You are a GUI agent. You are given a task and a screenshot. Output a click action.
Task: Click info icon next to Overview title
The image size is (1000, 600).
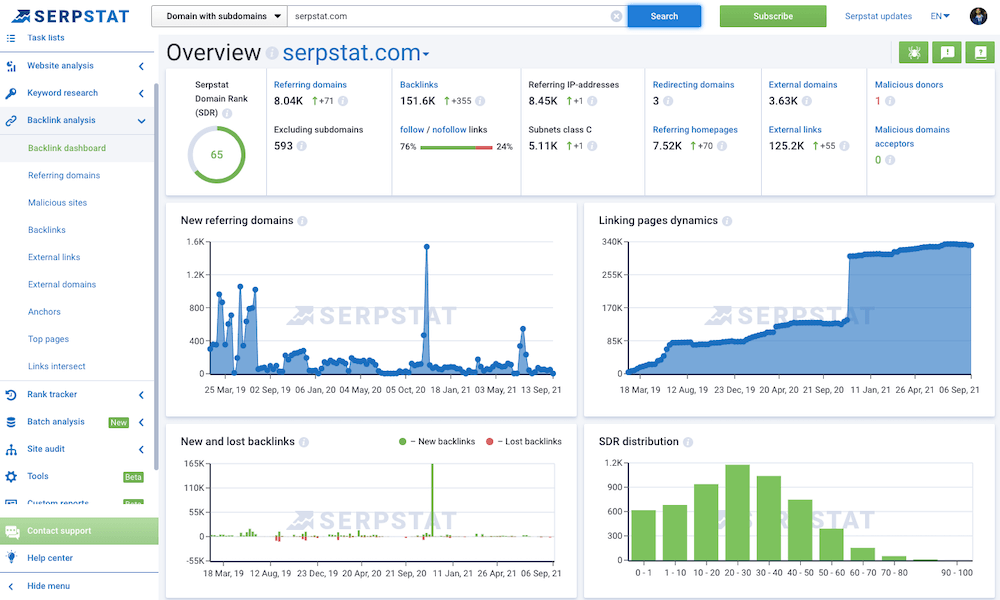(x=272, y=53)
